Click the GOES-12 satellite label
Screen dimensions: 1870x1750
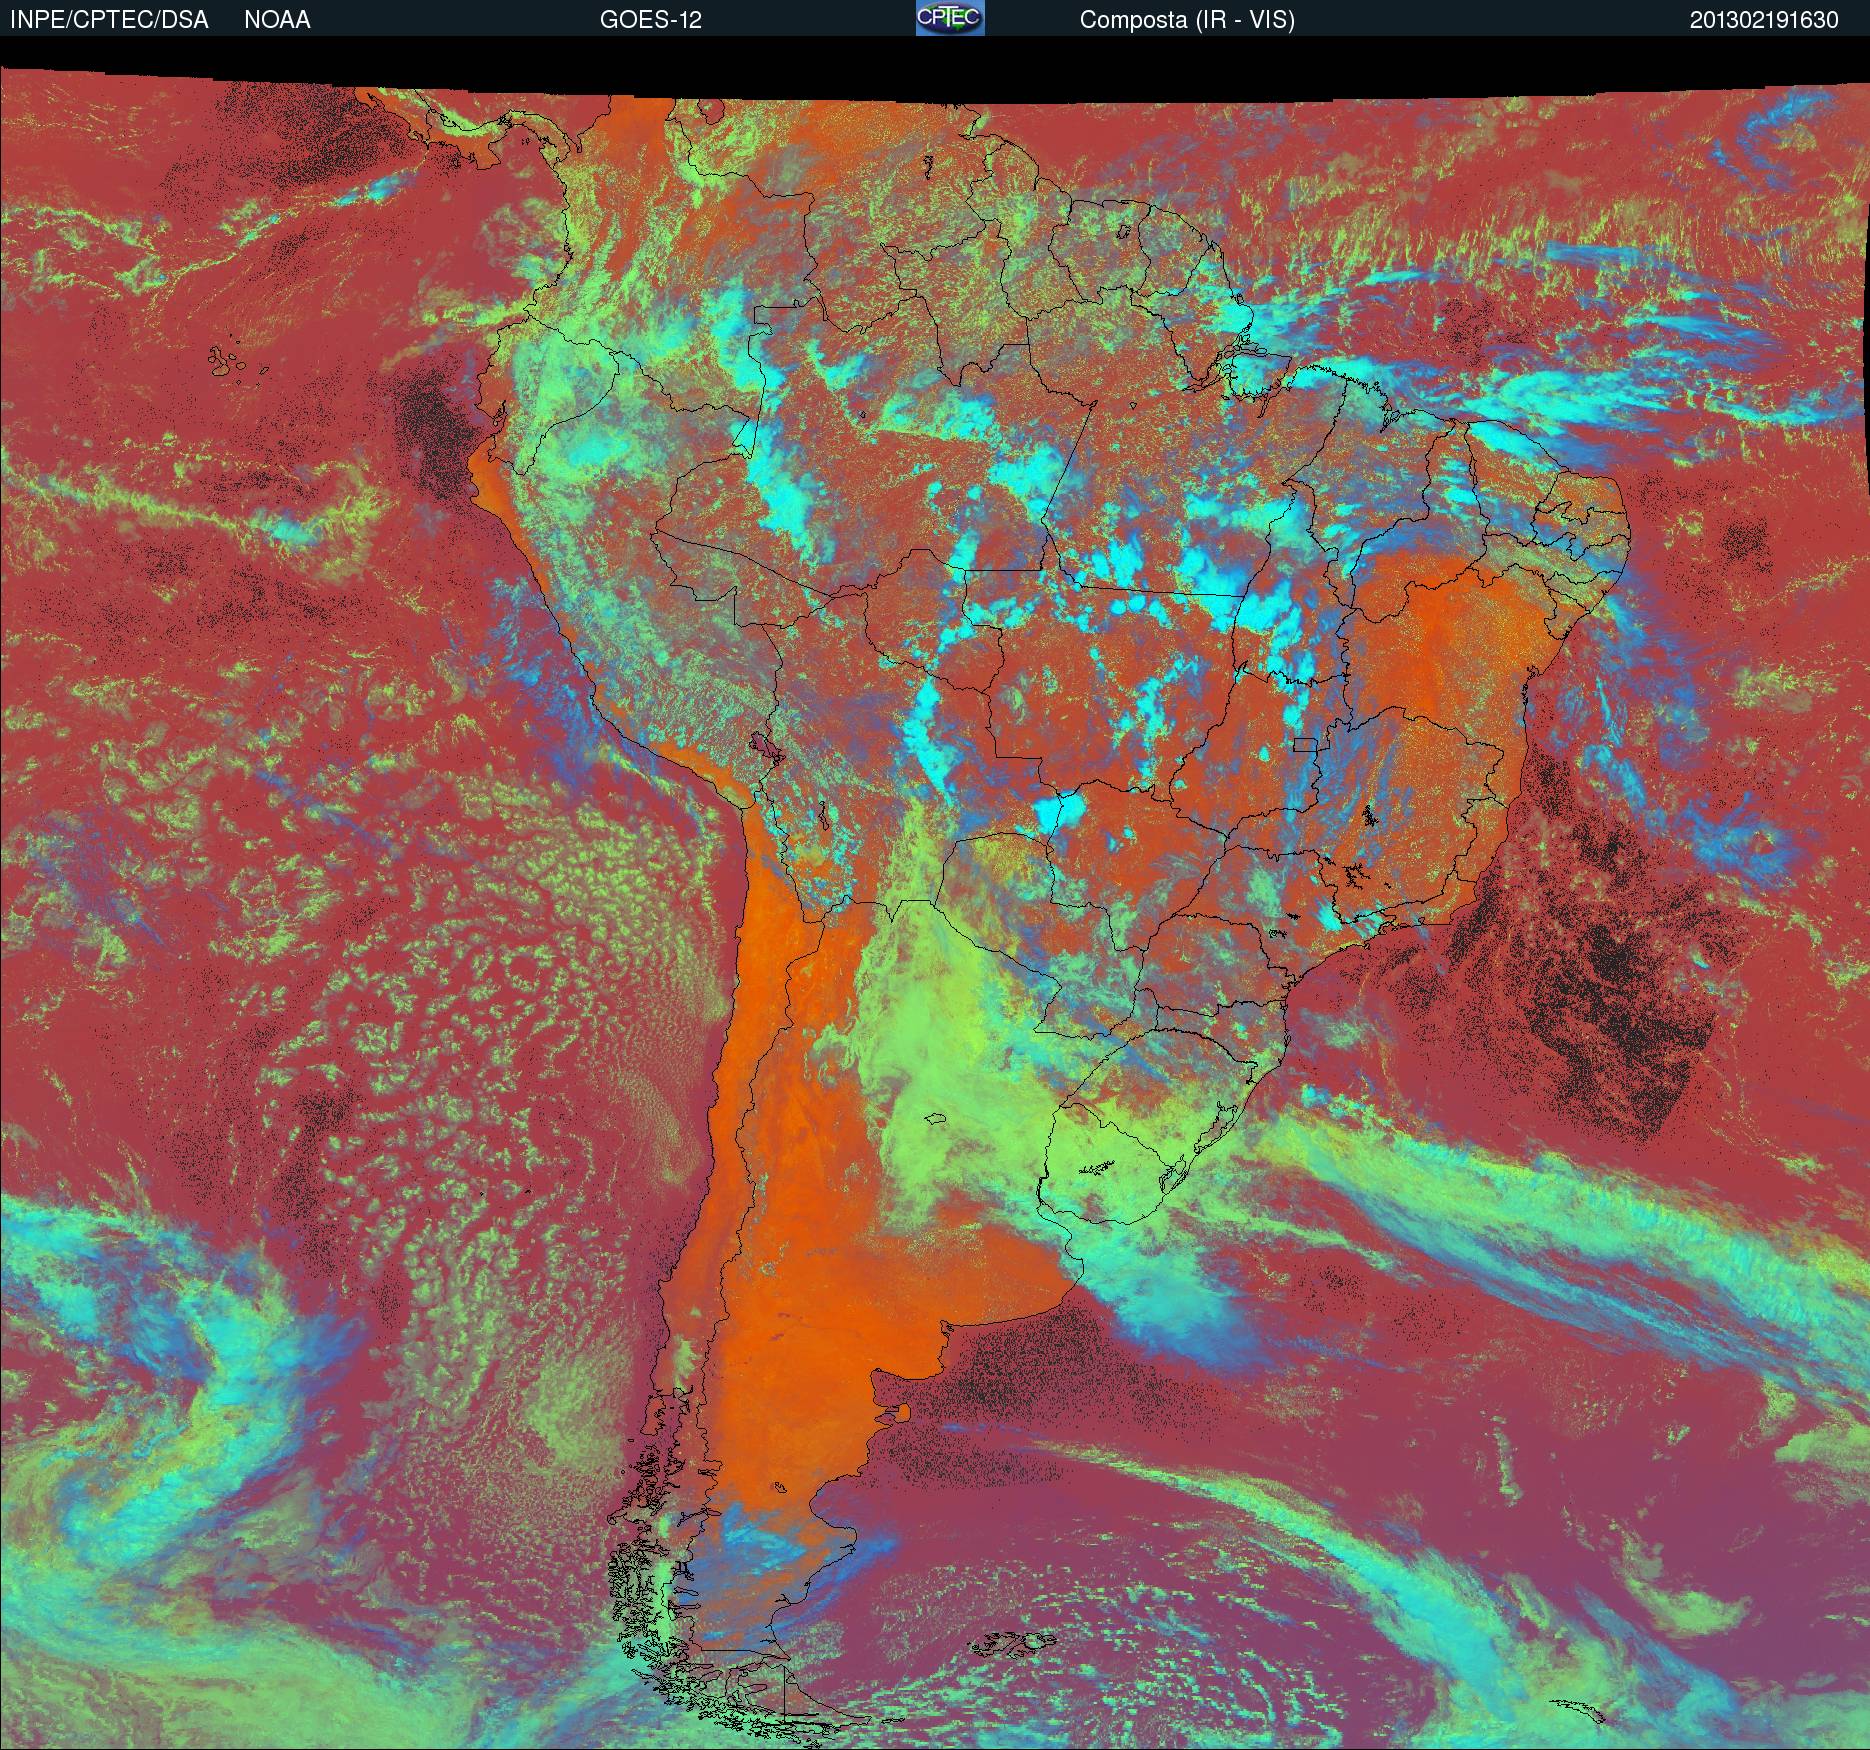650,20
